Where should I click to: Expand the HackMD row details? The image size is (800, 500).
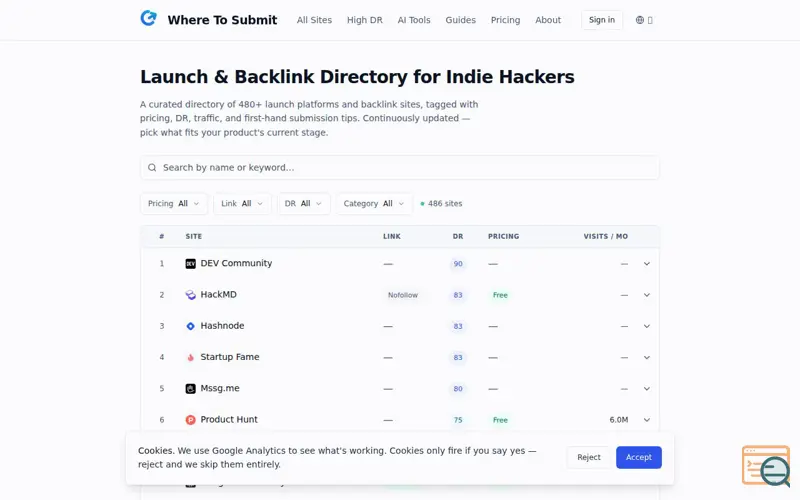(x=646, y=295)
